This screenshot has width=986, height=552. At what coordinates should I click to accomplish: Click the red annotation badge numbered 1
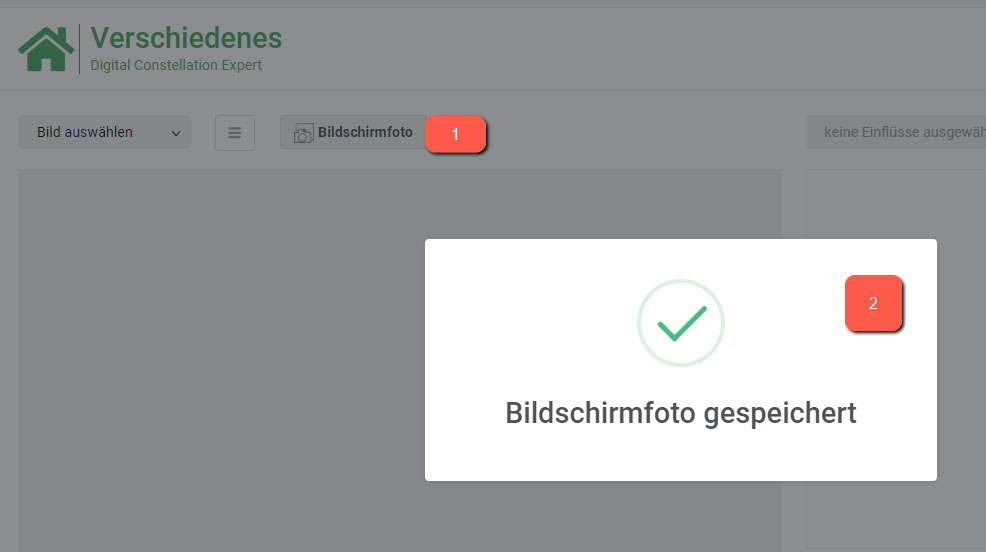455,134
